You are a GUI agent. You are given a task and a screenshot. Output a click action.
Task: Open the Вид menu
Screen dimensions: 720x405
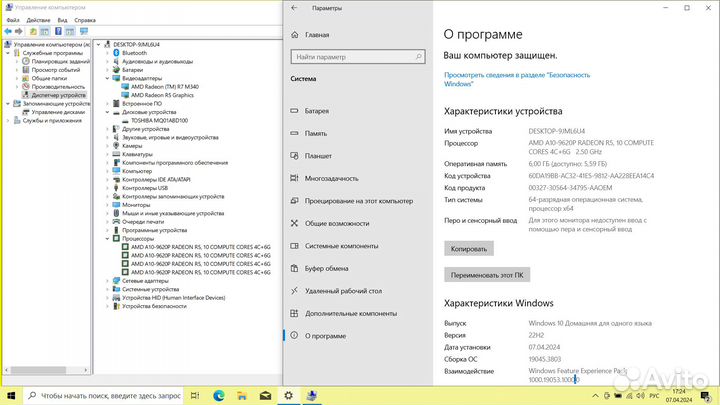click(62, 20)
